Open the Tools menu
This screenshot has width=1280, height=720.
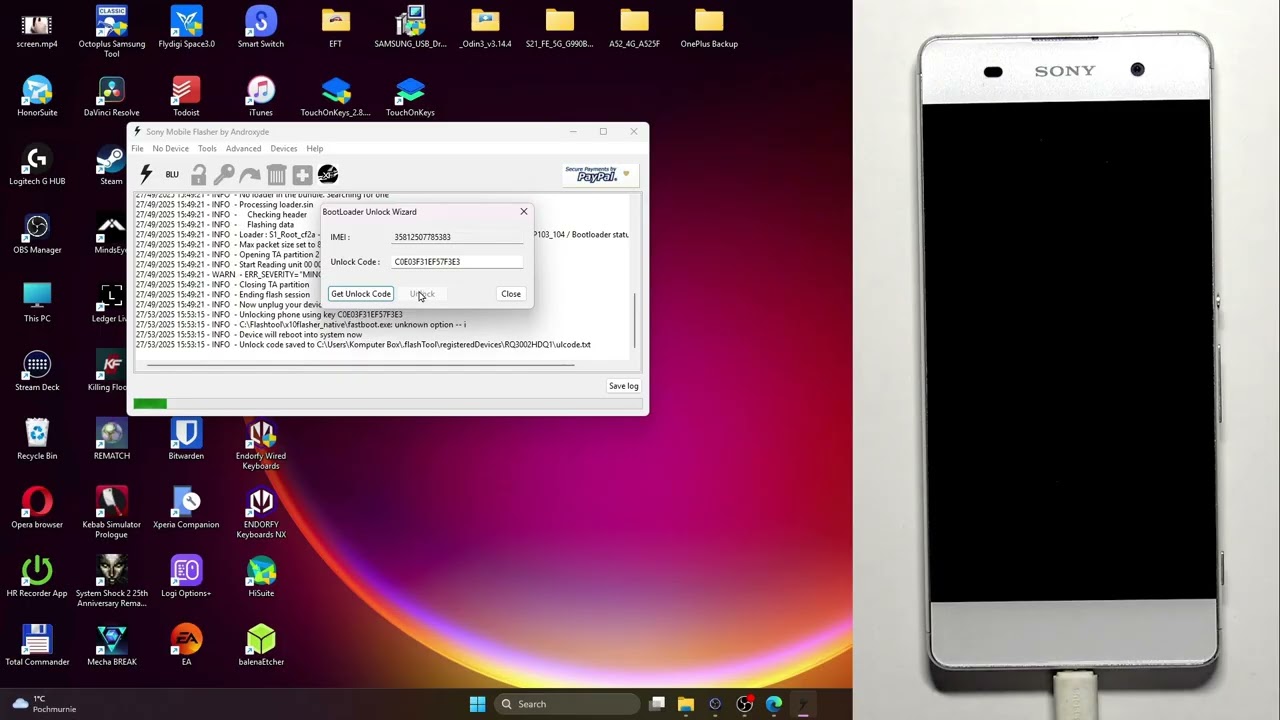207,149
